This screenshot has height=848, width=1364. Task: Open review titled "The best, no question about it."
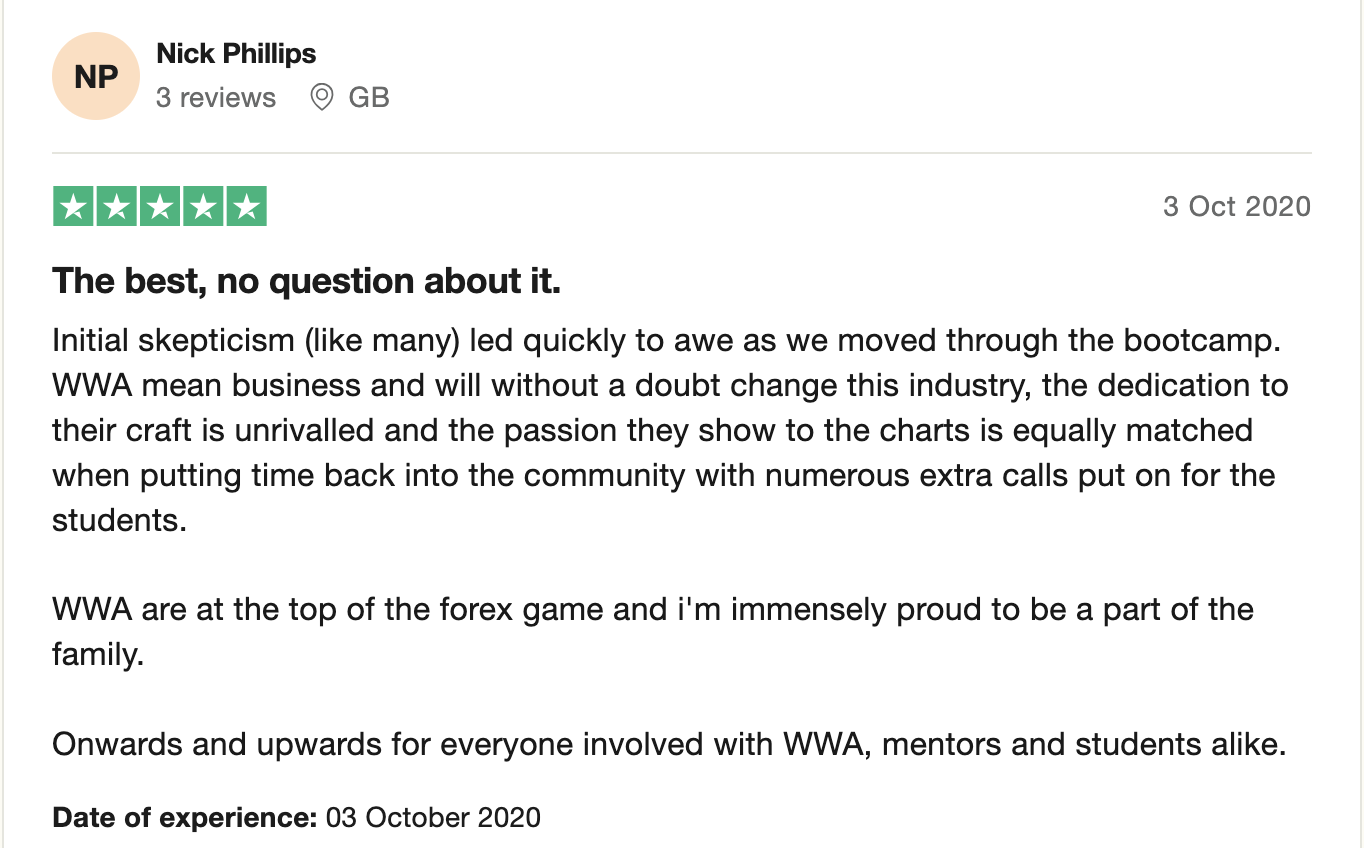point(306,281)
